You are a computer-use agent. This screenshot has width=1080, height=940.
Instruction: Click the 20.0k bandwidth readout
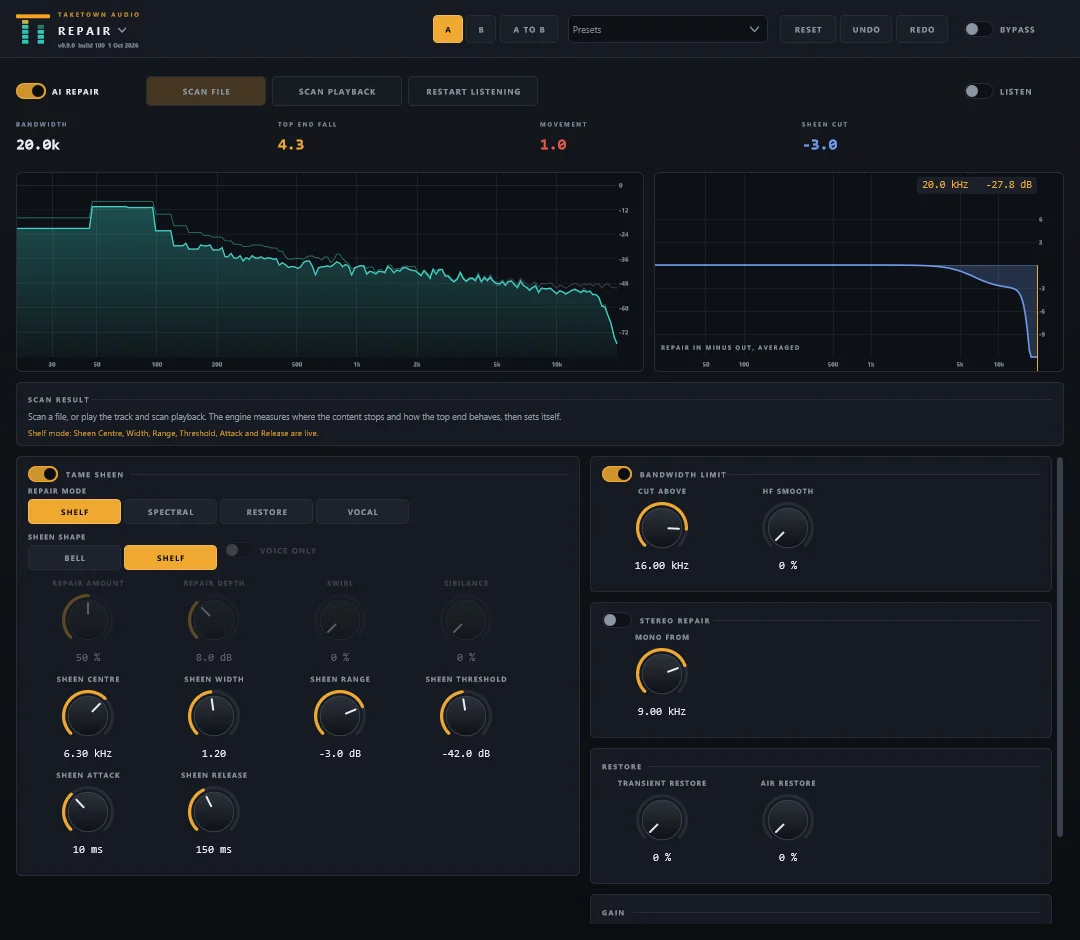pyautogui.click(x=38, y=145)
